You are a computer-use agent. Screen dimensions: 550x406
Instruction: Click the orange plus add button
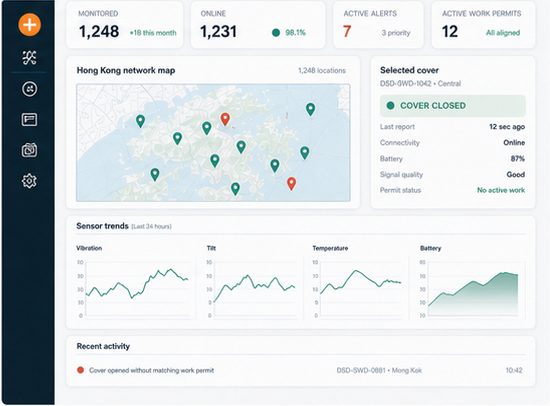pos(29,25)
